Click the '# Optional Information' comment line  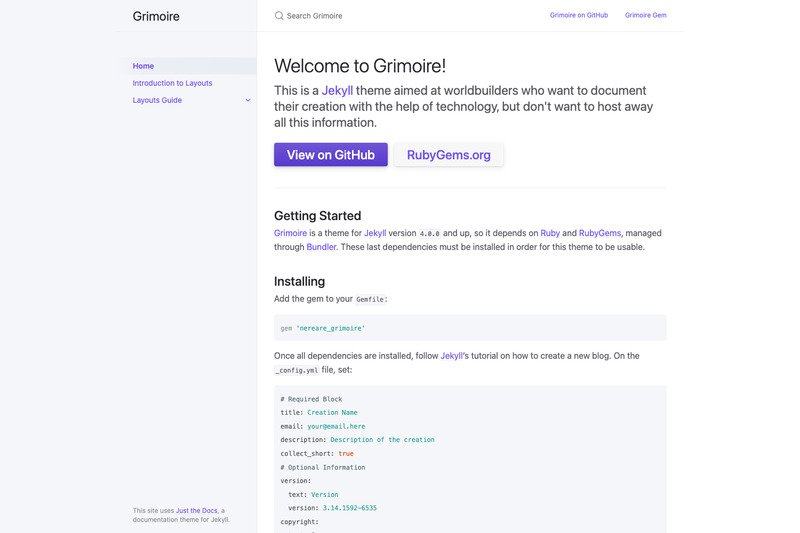pyautogui.click(x=322, y=467)
